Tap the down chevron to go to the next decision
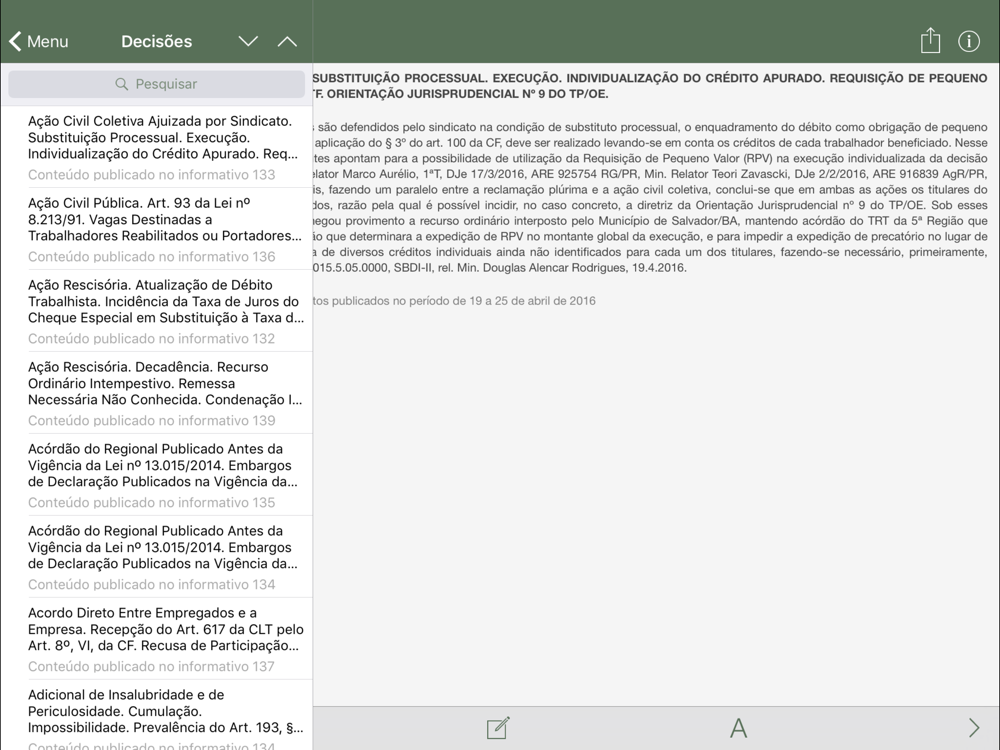This screenshot has height=750, width=1000. coord(248,41)
